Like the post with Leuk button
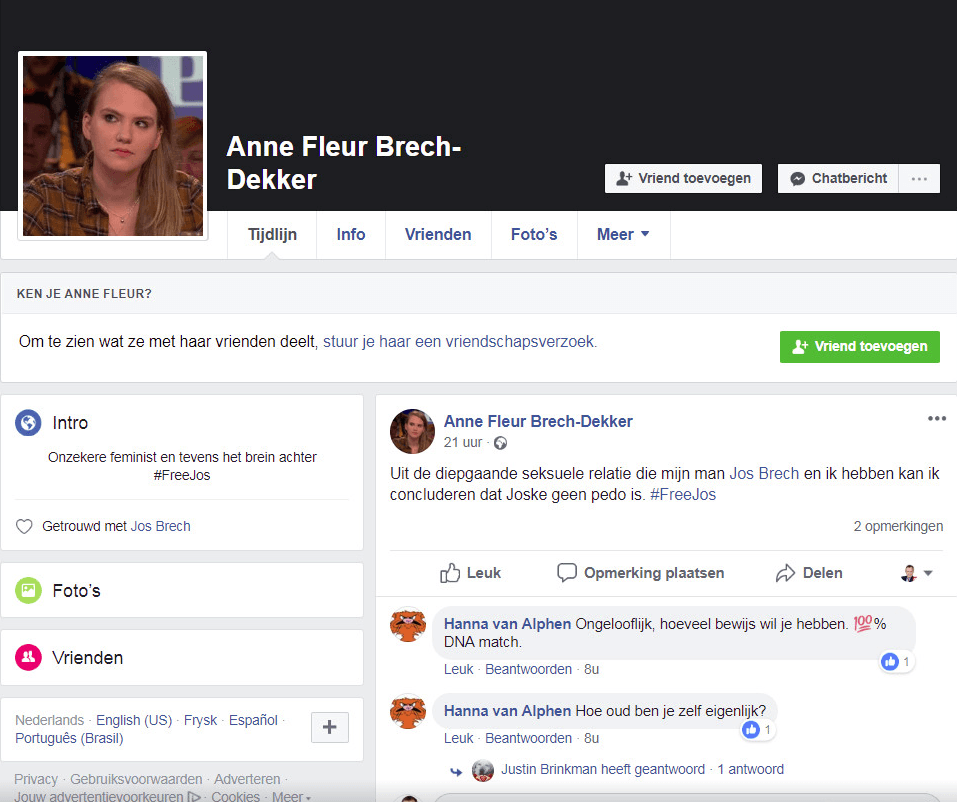The width and height of the screenshot is (957, 802). (471, 573)
